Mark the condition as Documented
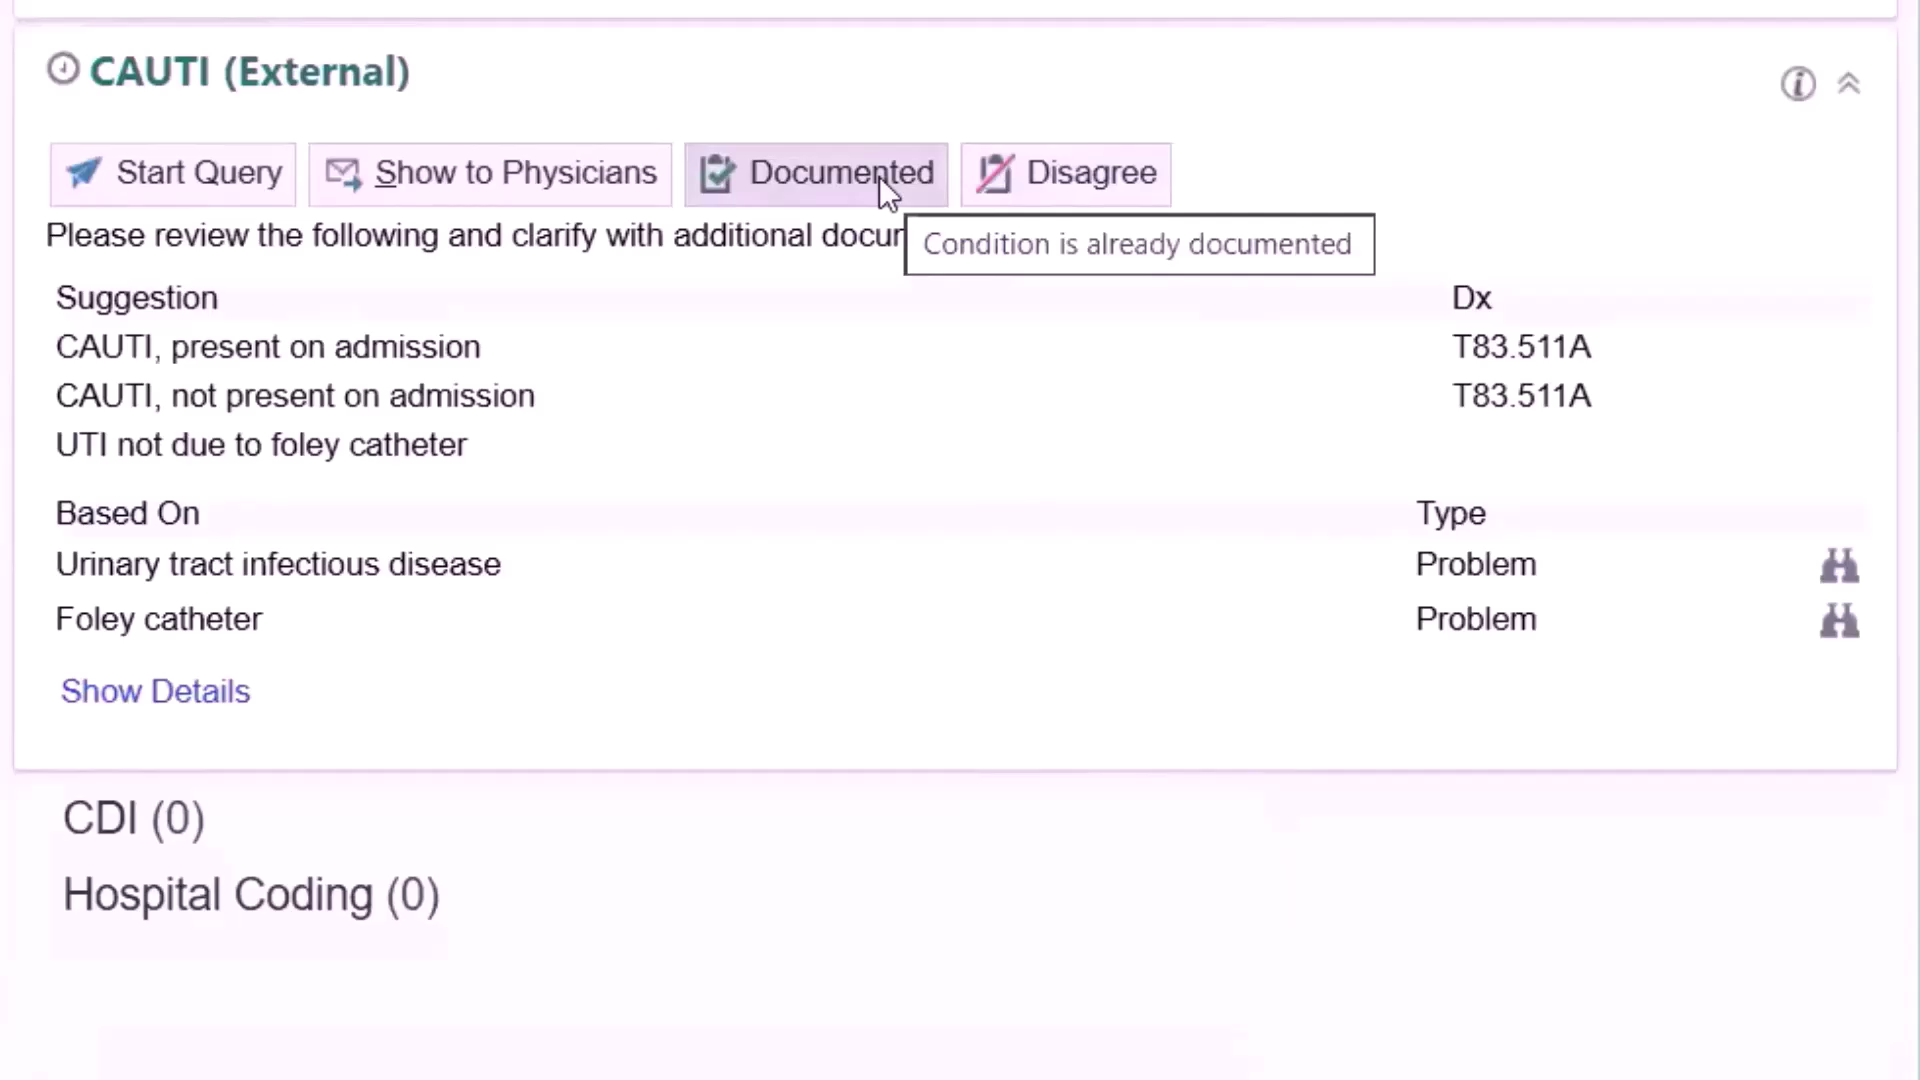 point(816,174)
